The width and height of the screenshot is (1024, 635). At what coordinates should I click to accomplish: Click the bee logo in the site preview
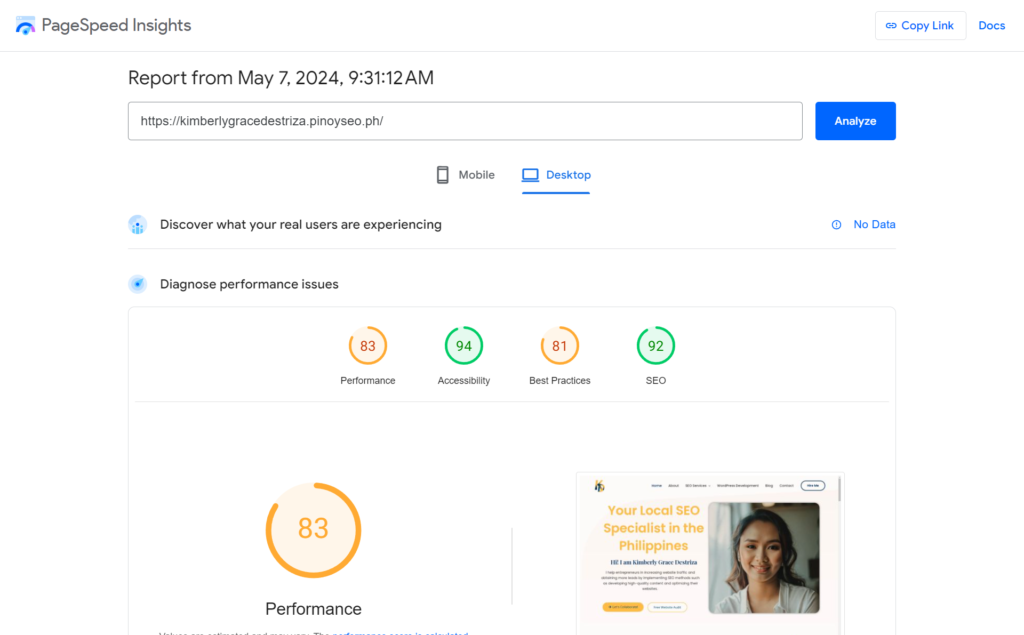600,485
